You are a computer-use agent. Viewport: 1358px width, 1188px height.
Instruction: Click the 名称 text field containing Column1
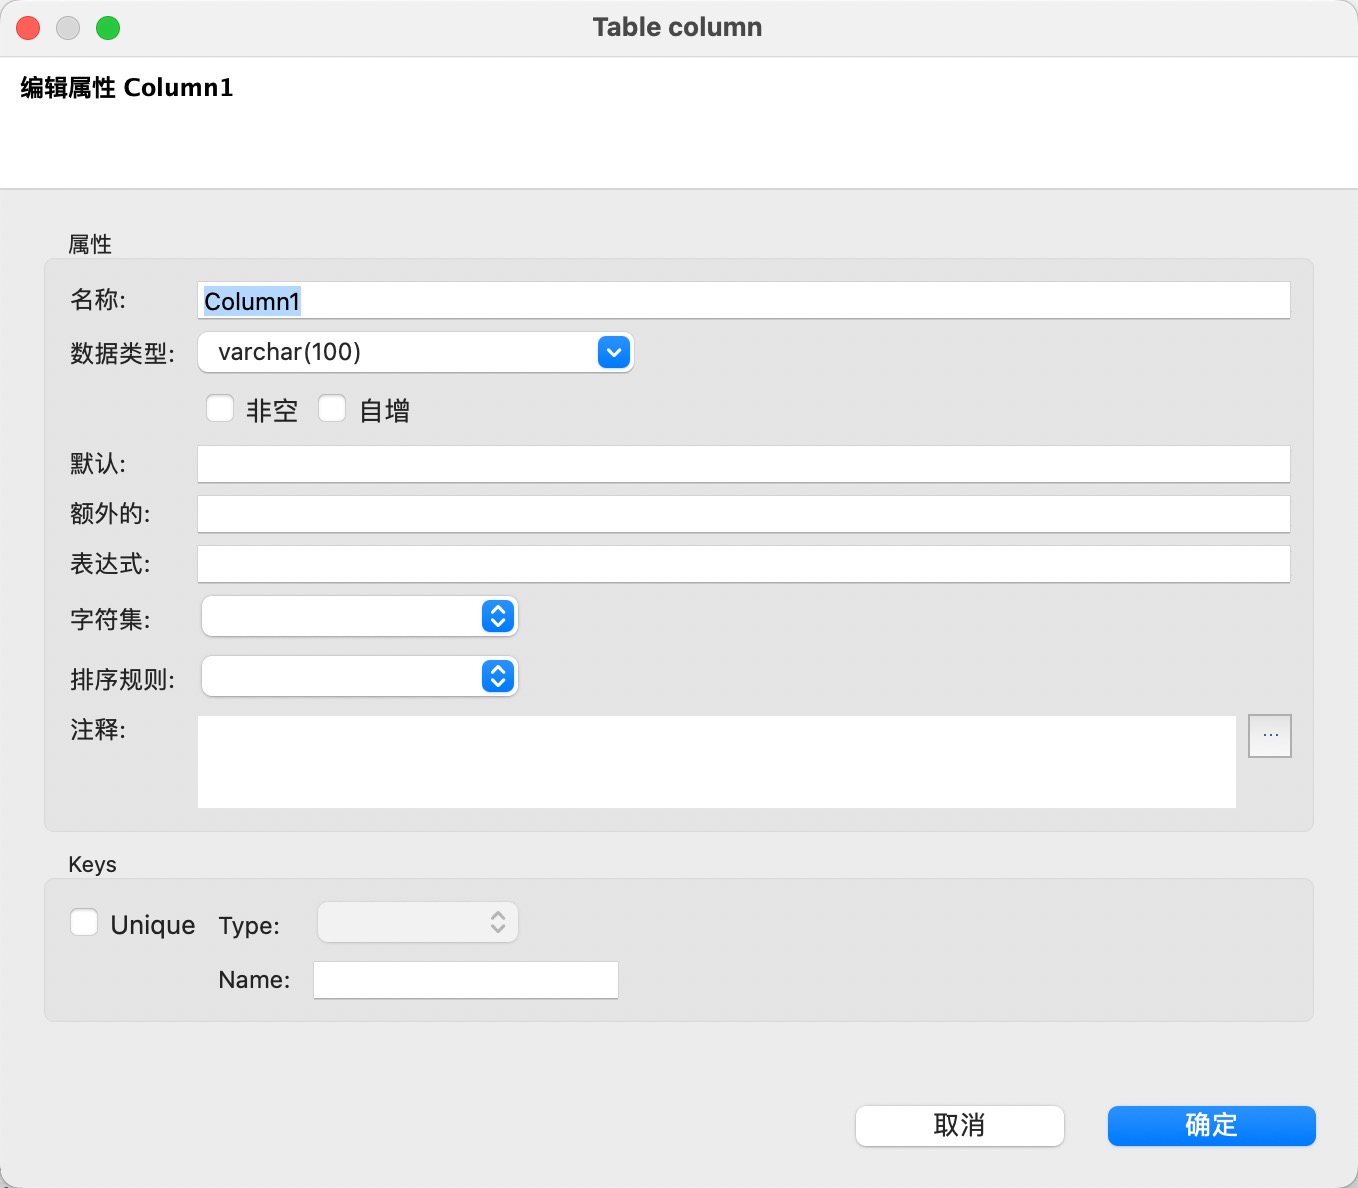(742, 301)
